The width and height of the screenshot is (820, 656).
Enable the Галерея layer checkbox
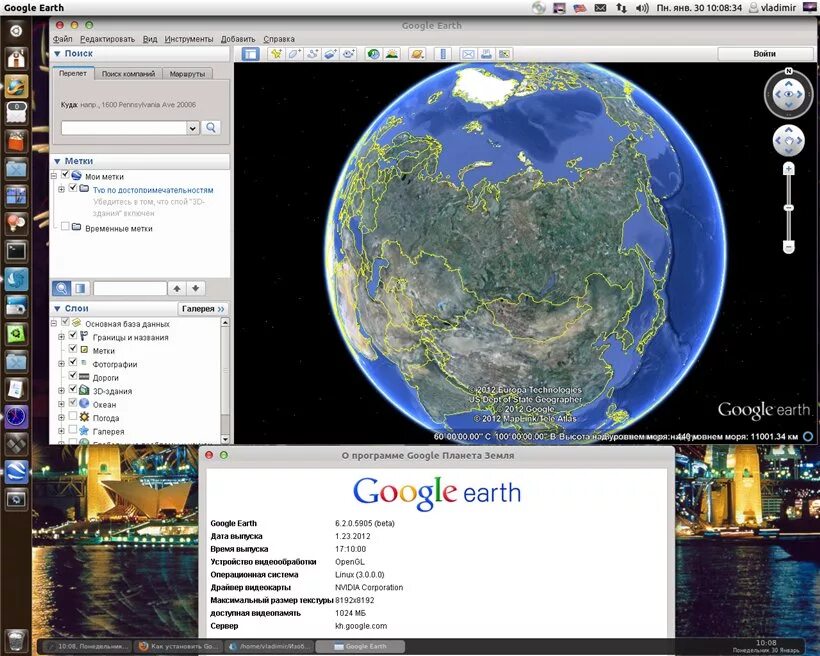point(73,429)
